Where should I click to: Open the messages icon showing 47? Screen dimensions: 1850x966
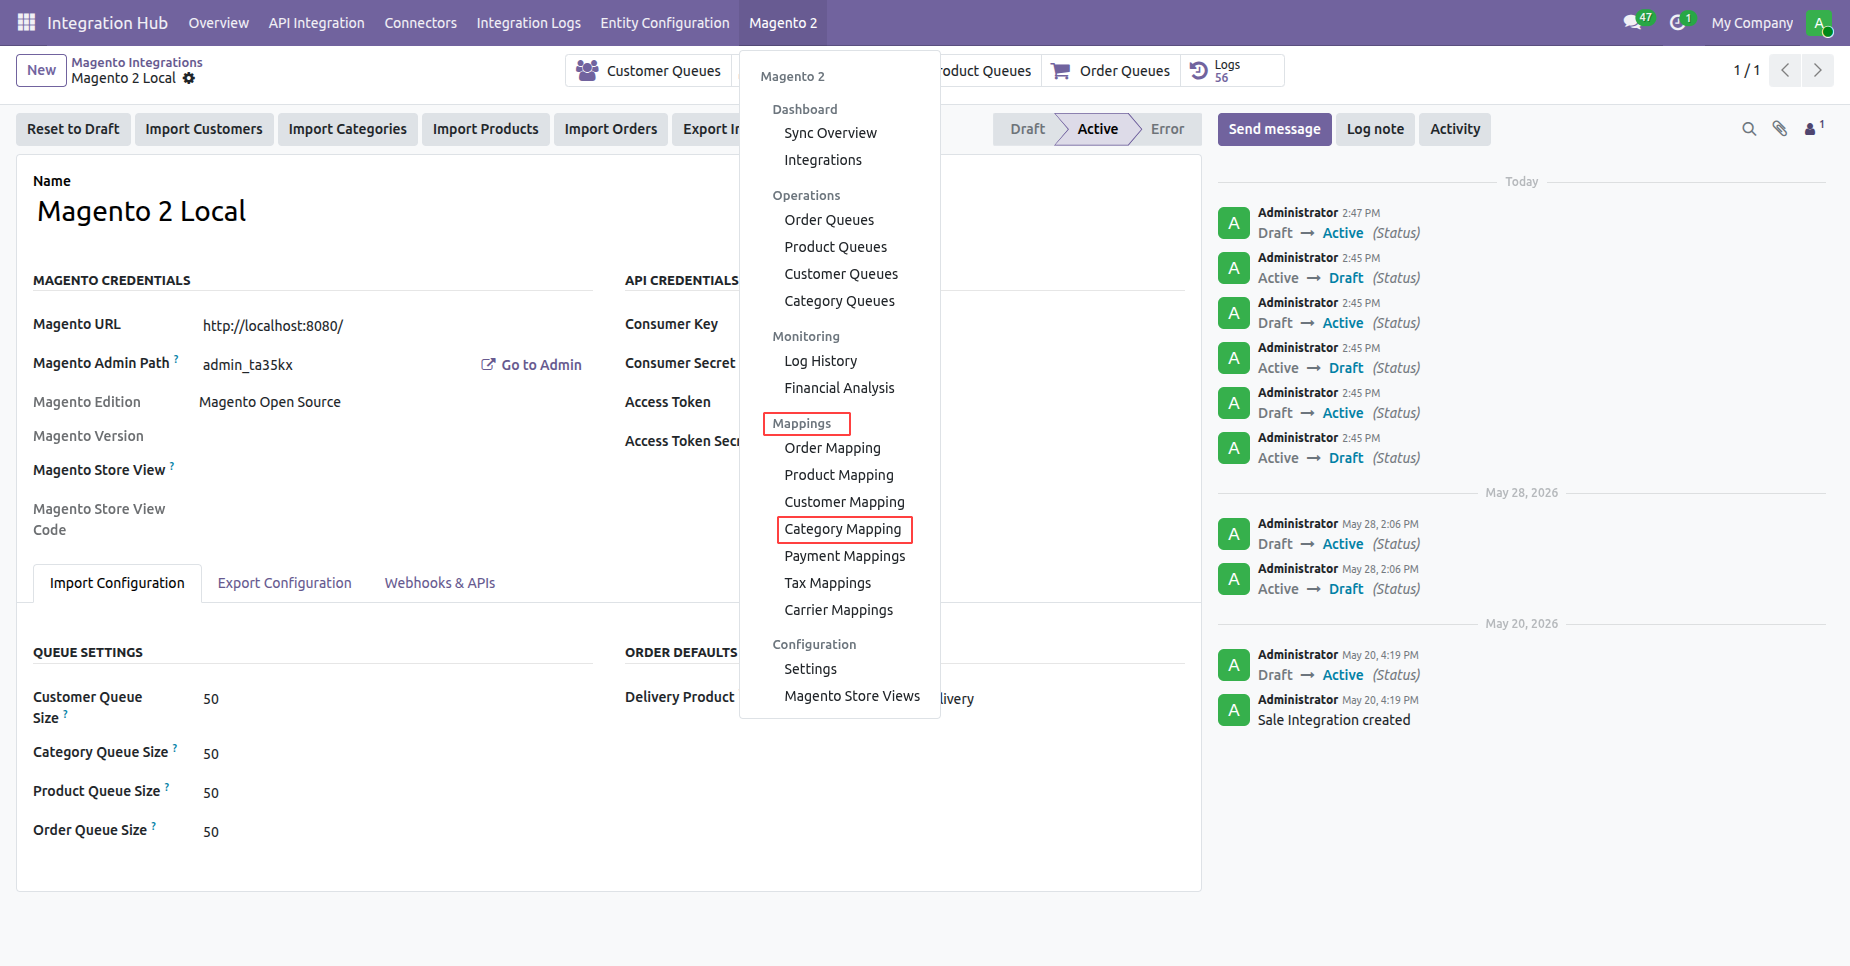click(1637, 22)
